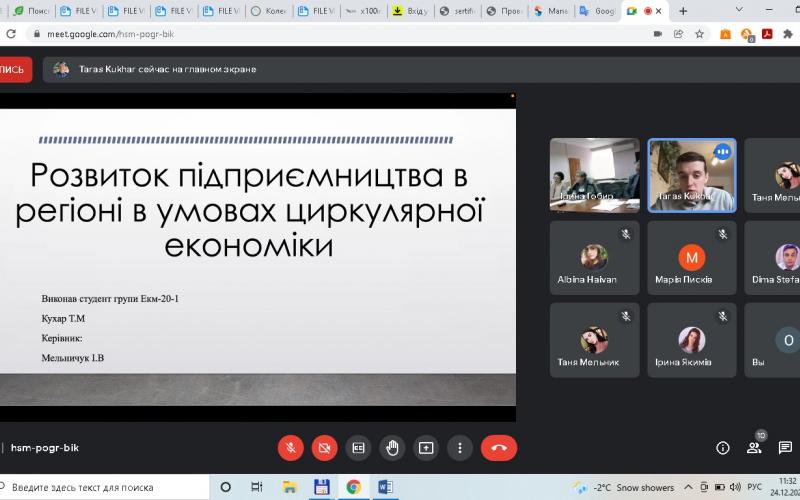Leave the call with the red hang-up button

pos(499,448)
